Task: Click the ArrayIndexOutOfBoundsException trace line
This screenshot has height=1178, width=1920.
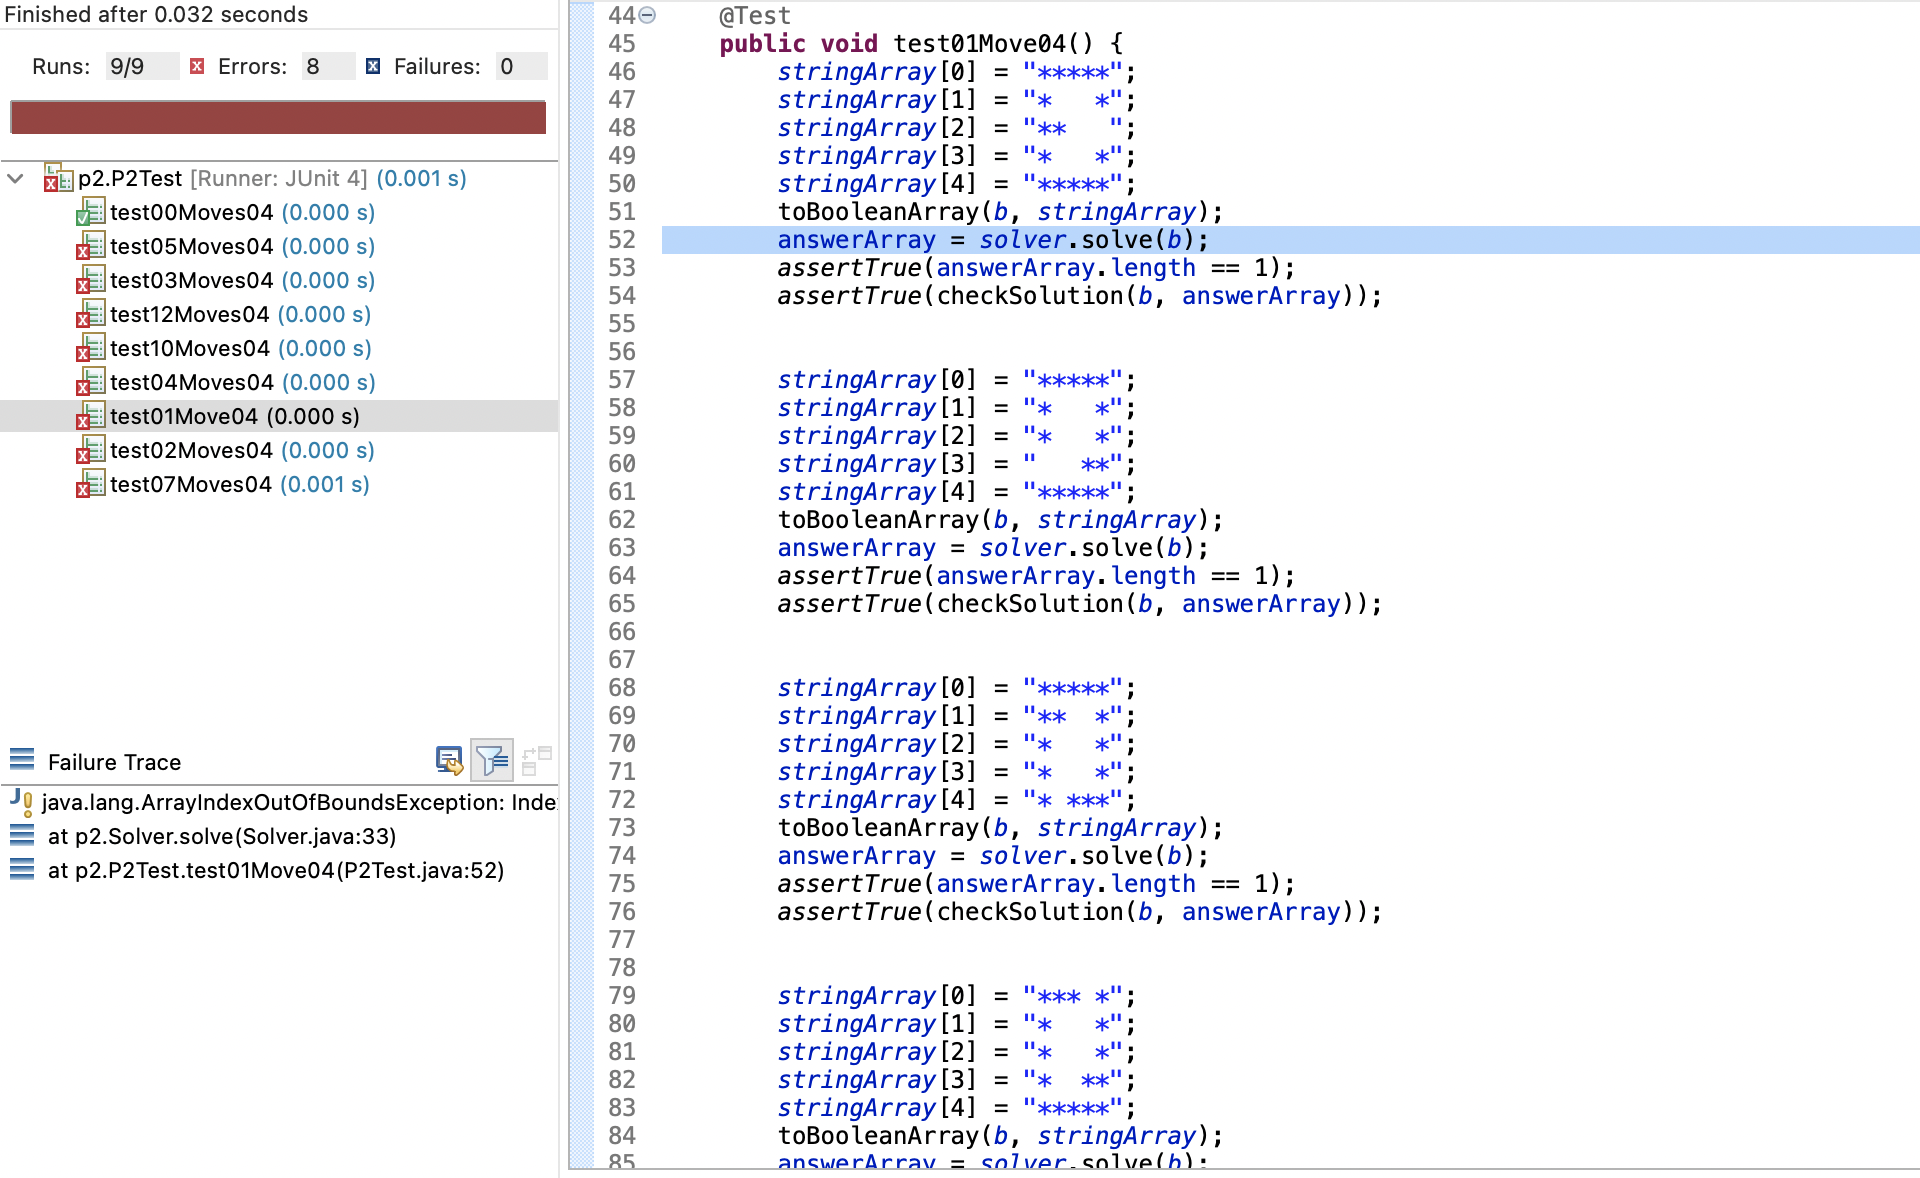Action: click(x=298, y=803)
